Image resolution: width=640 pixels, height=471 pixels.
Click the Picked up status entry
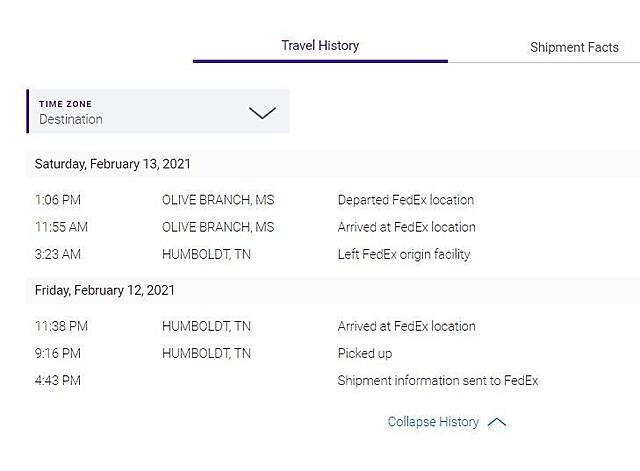(365, 353)
